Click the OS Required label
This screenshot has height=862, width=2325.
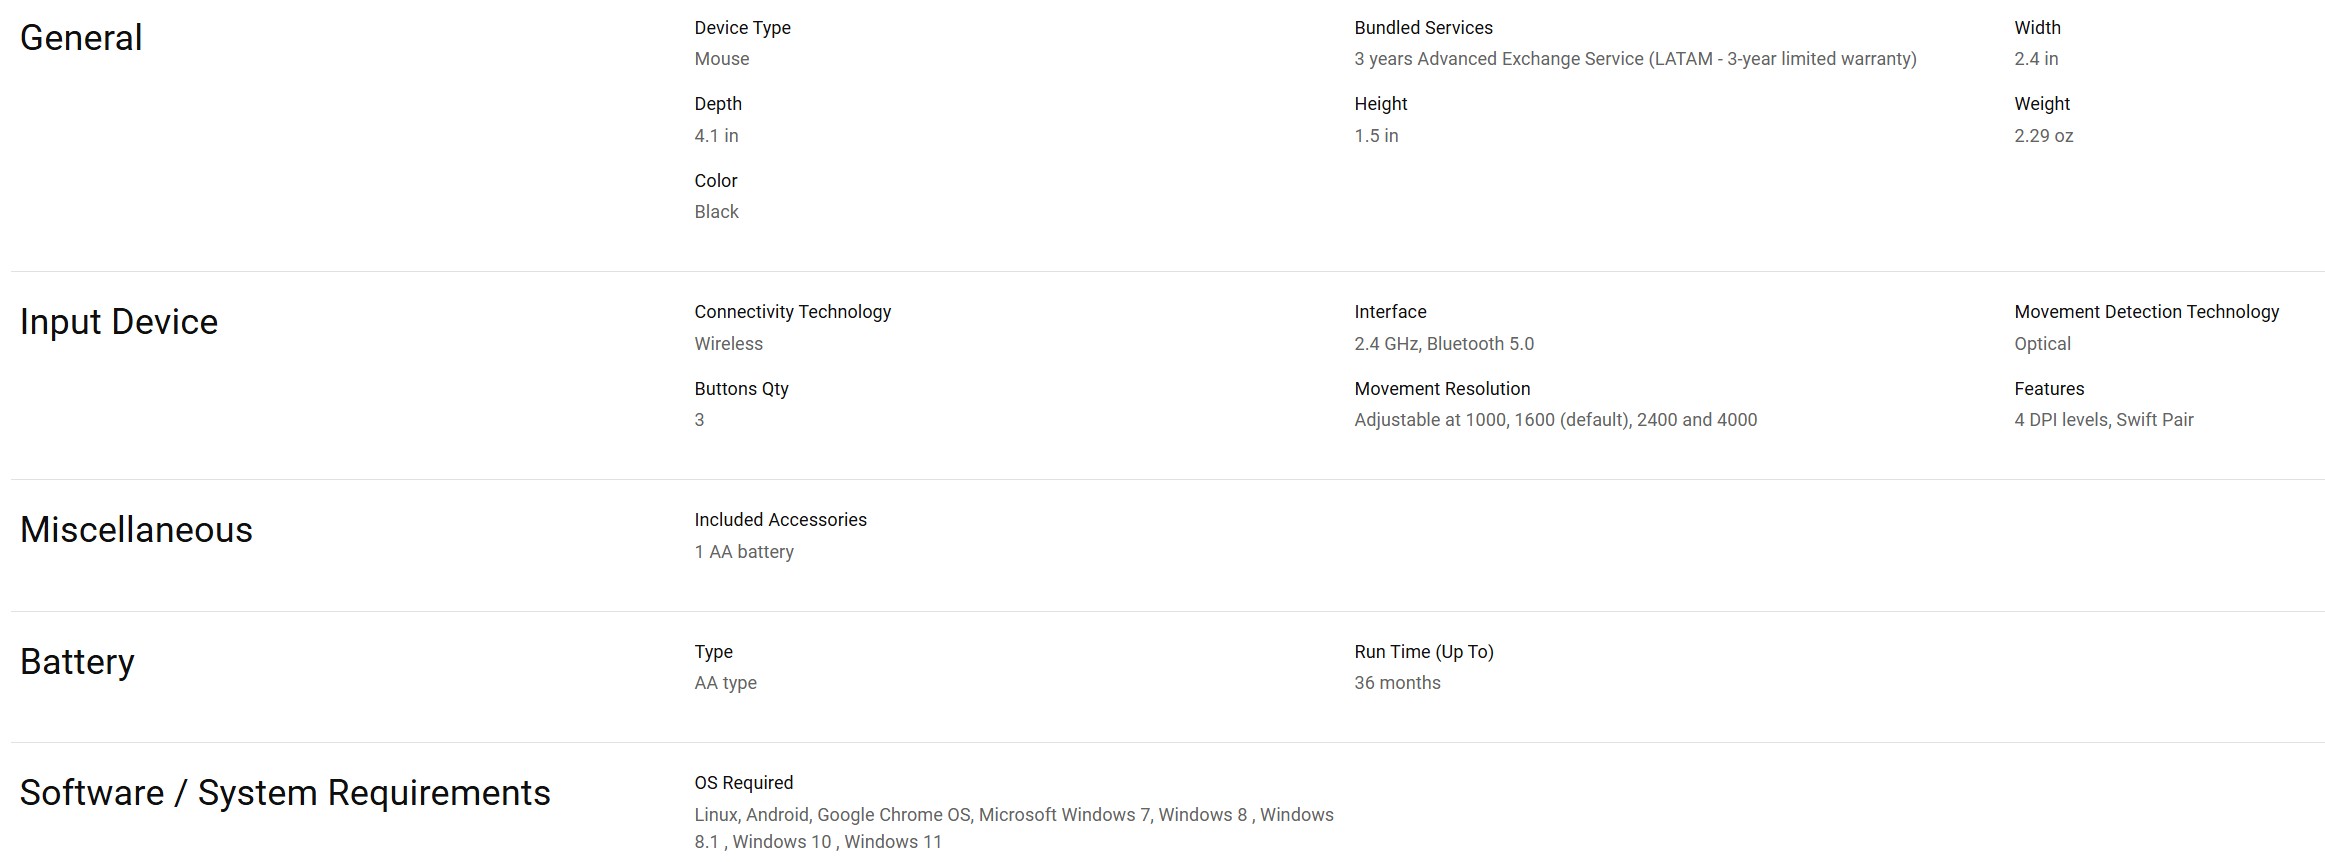click(x=743, y=783)
